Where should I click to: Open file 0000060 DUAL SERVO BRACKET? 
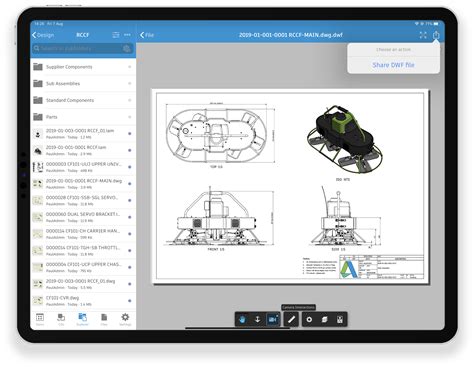(83, 217)
